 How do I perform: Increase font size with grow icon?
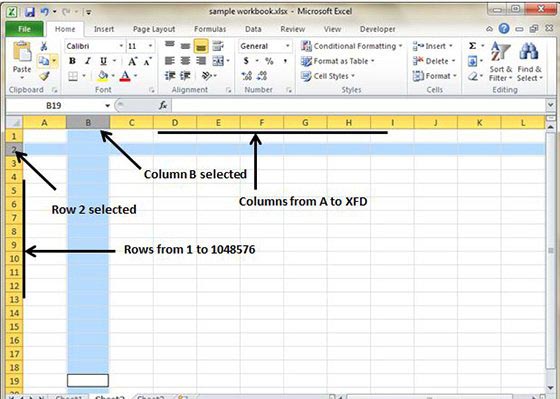[132, 61]
